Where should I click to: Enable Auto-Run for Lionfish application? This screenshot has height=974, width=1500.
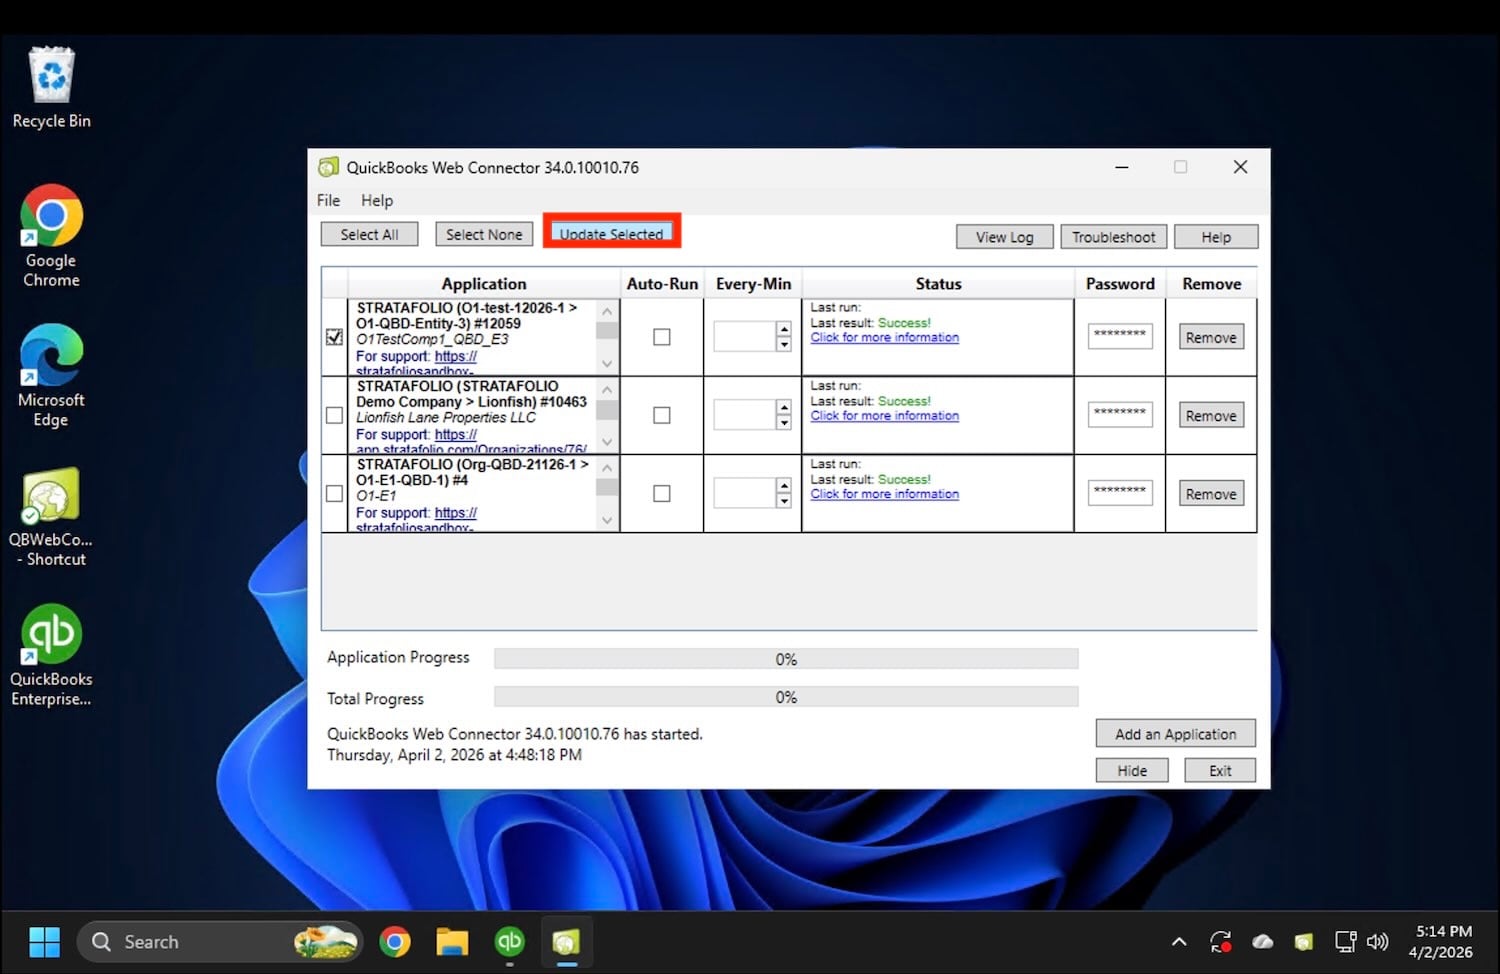click(661, 415)
